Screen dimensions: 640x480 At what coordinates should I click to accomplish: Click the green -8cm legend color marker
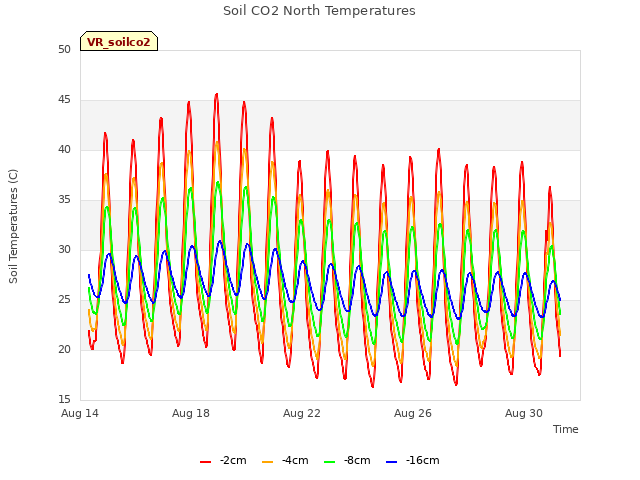(329, 462)
